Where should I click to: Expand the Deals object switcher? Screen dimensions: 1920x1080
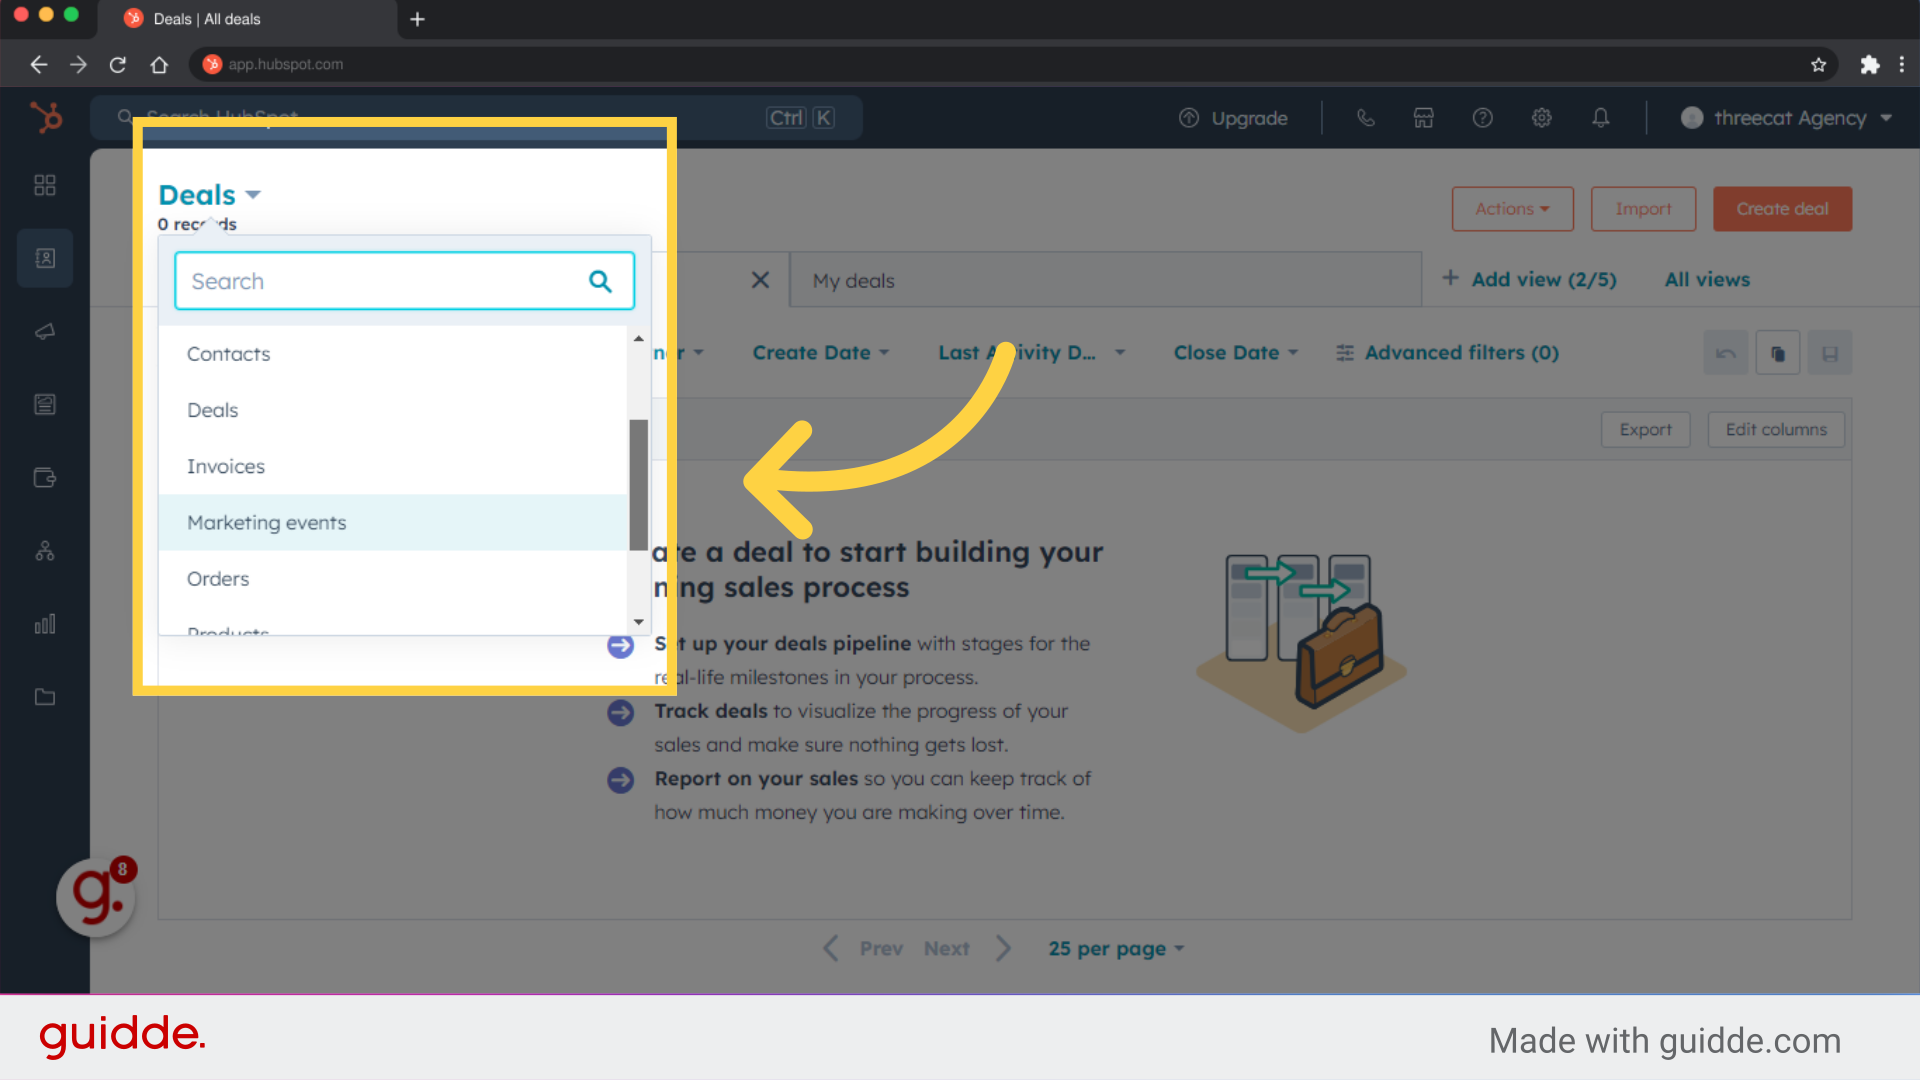(210, 195)
